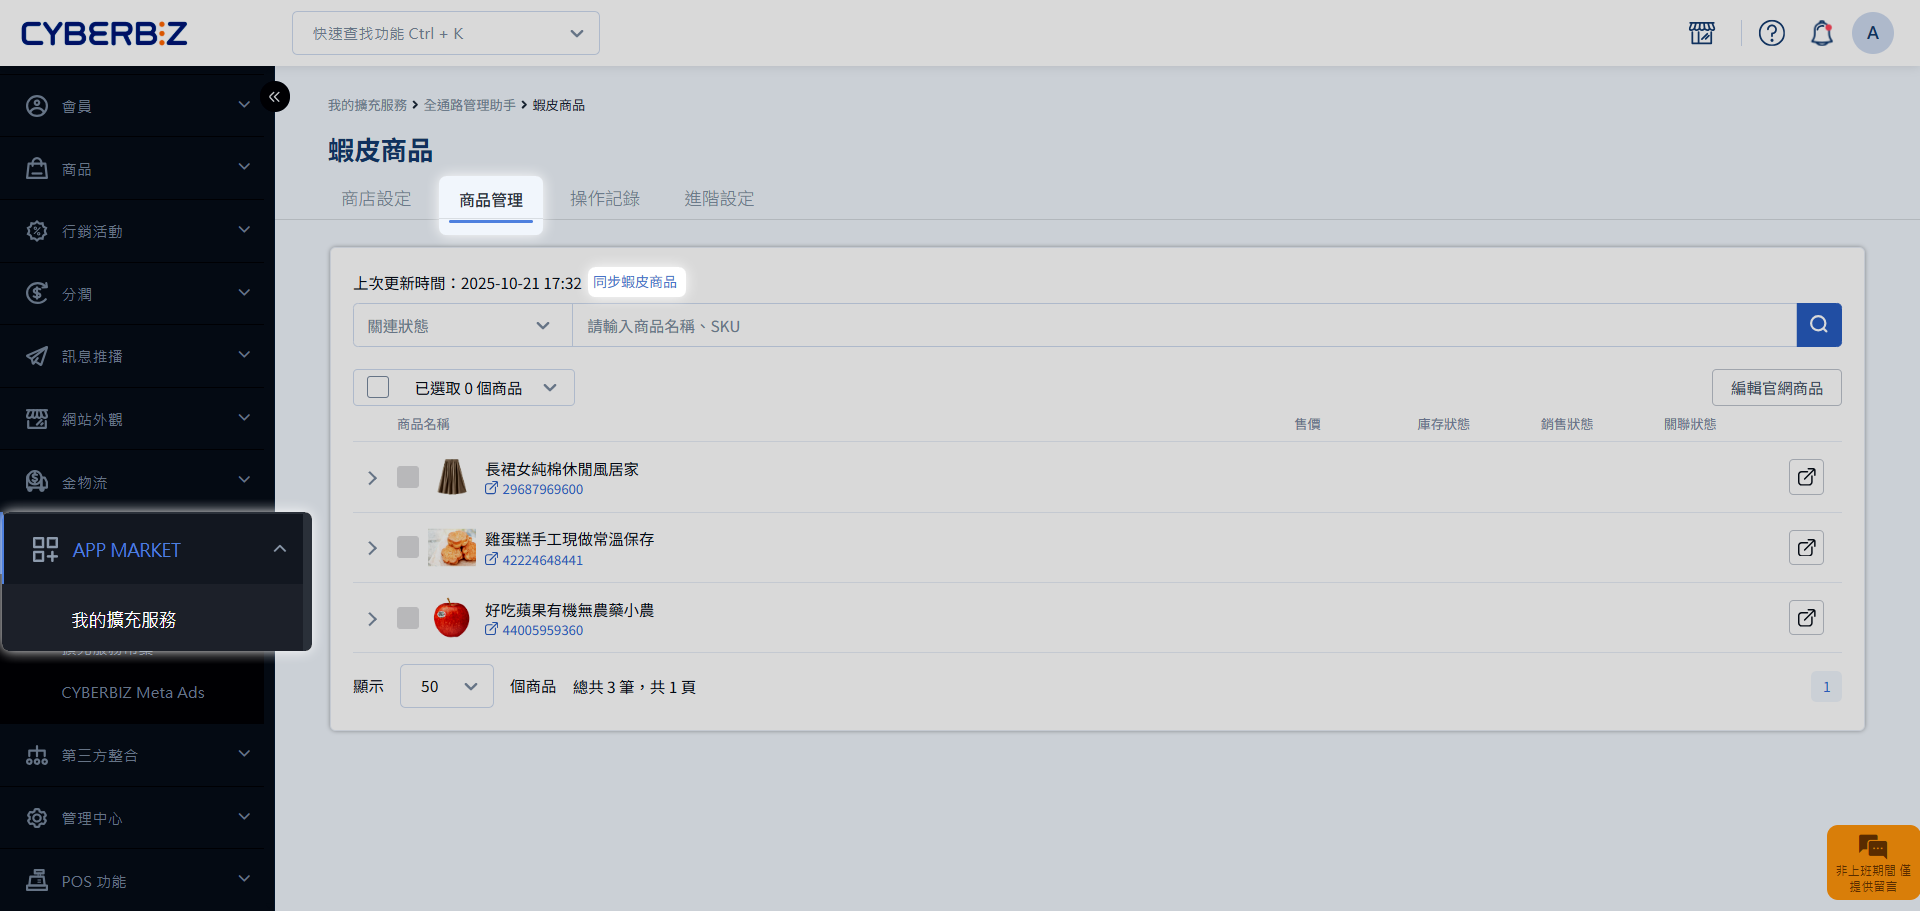Click the storefront icon in top bar
The width and height of the screenshot is (1920, 911).
[x=1701, y=33]
